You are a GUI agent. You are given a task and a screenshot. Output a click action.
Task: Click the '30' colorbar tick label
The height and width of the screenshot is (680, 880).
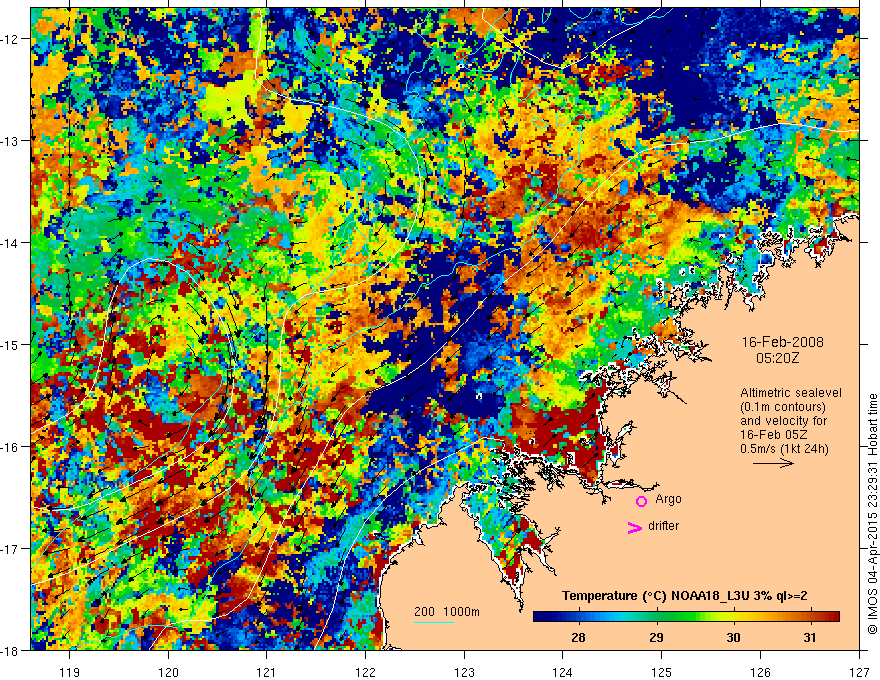733,637
